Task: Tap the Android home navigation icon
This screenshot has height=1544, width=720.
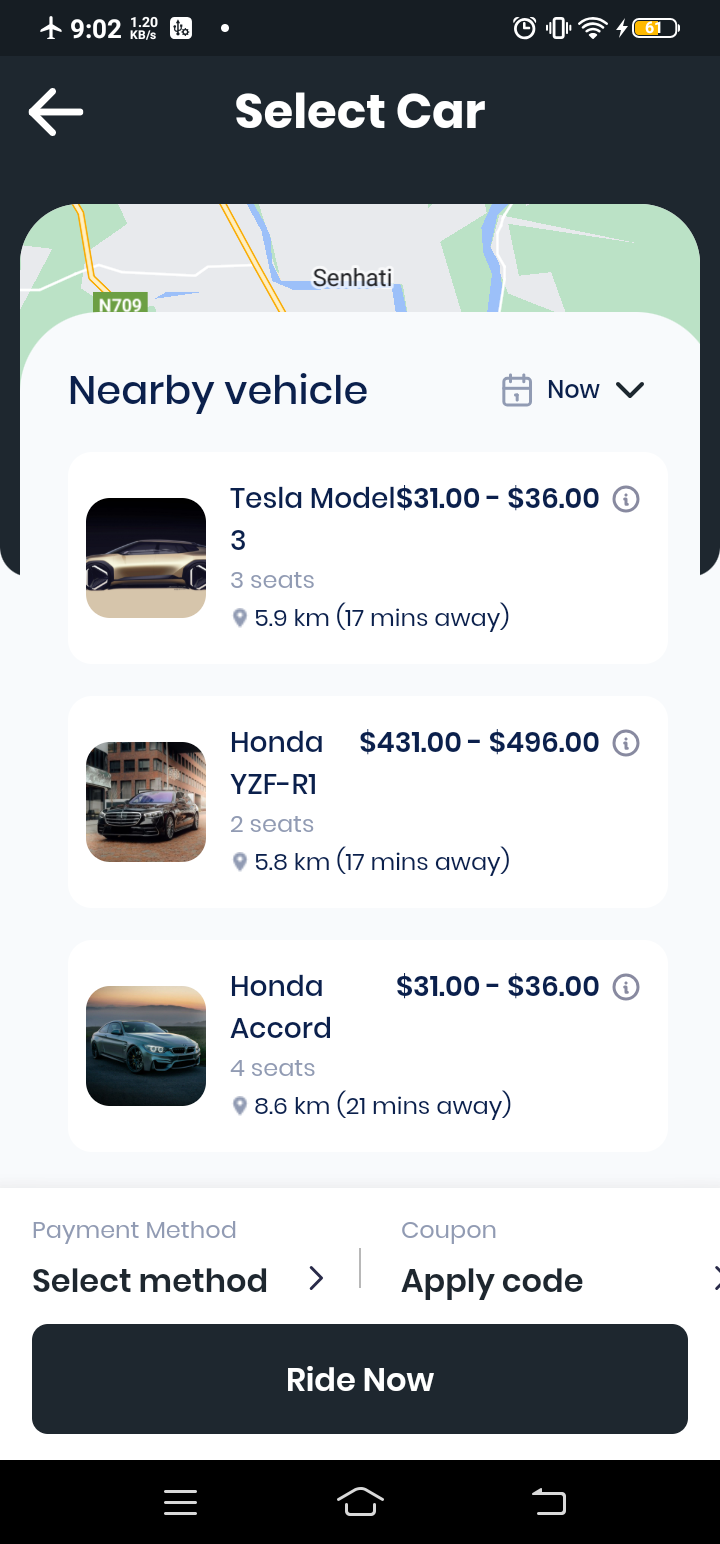Action: point(361,1502)
